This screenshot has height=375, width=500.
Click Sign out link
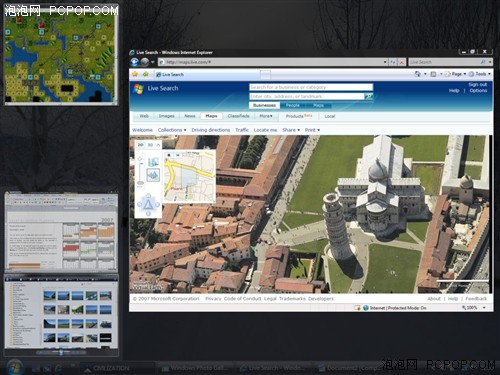[478, 85]
